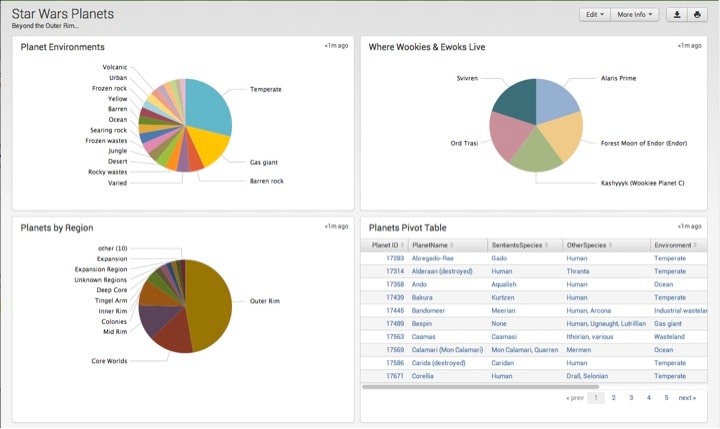Screen dimensions: 720x429
Task: Click the Barren rock legend label
Action: tap(266, 181)
